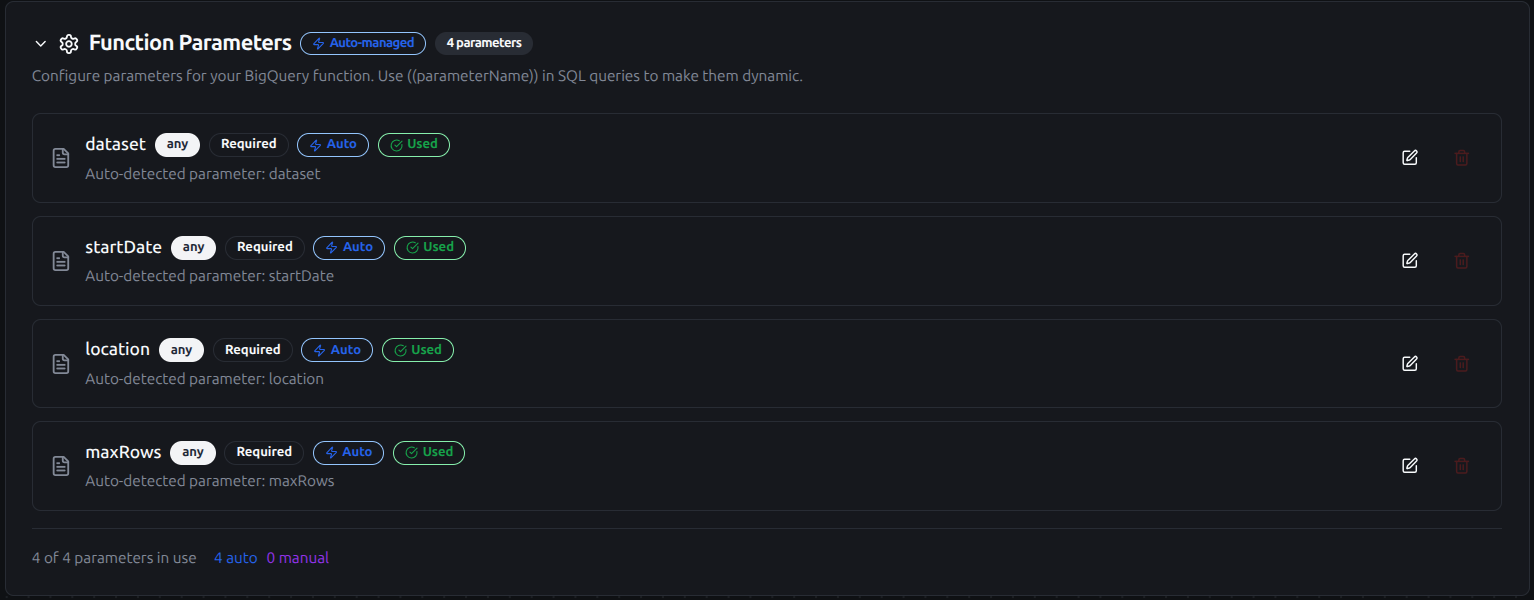Click the Used badge on location

pos(418,350)
